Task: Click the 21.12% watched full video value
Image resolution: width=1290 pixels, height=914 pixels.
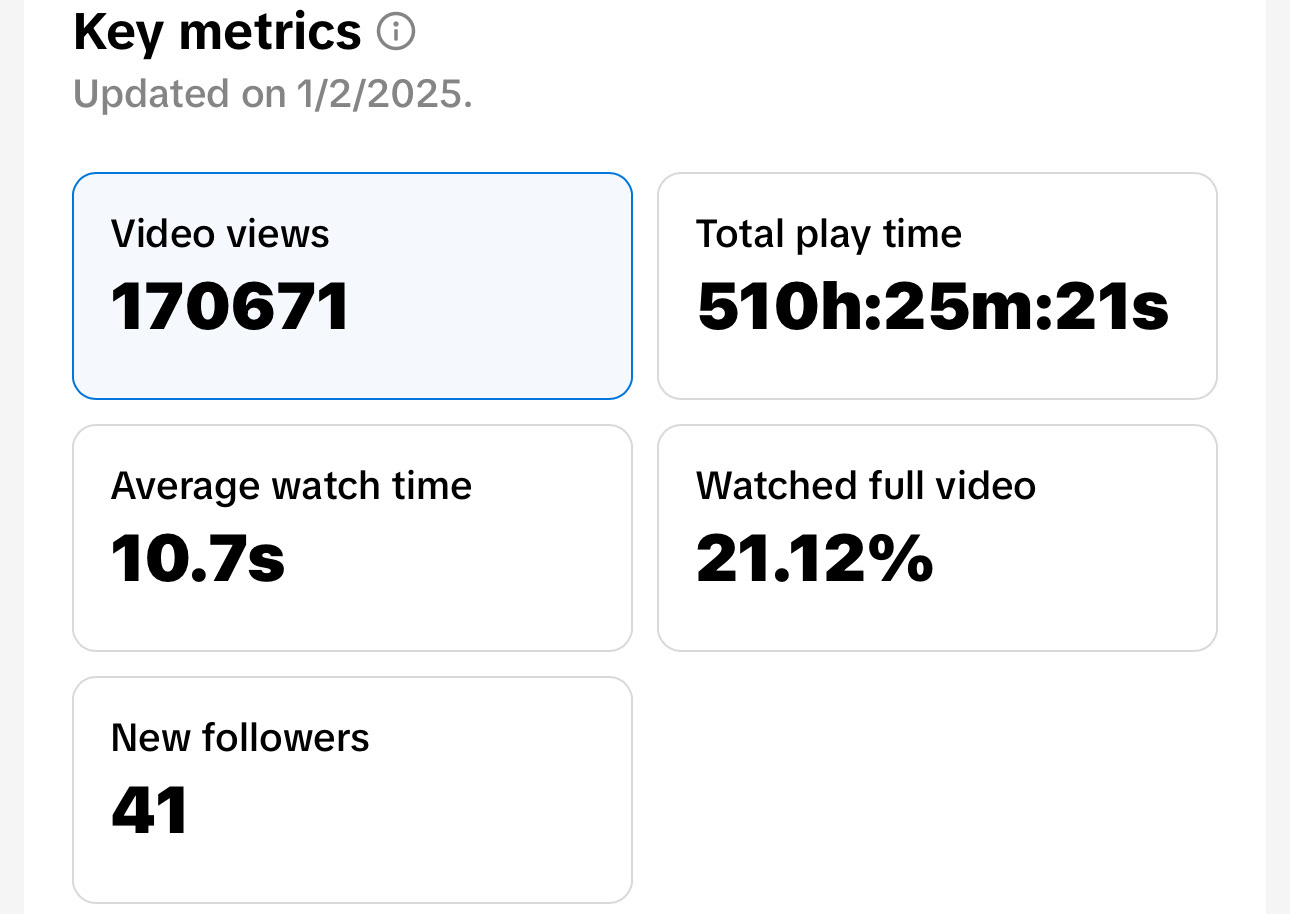Action: (x=814, y=558)
